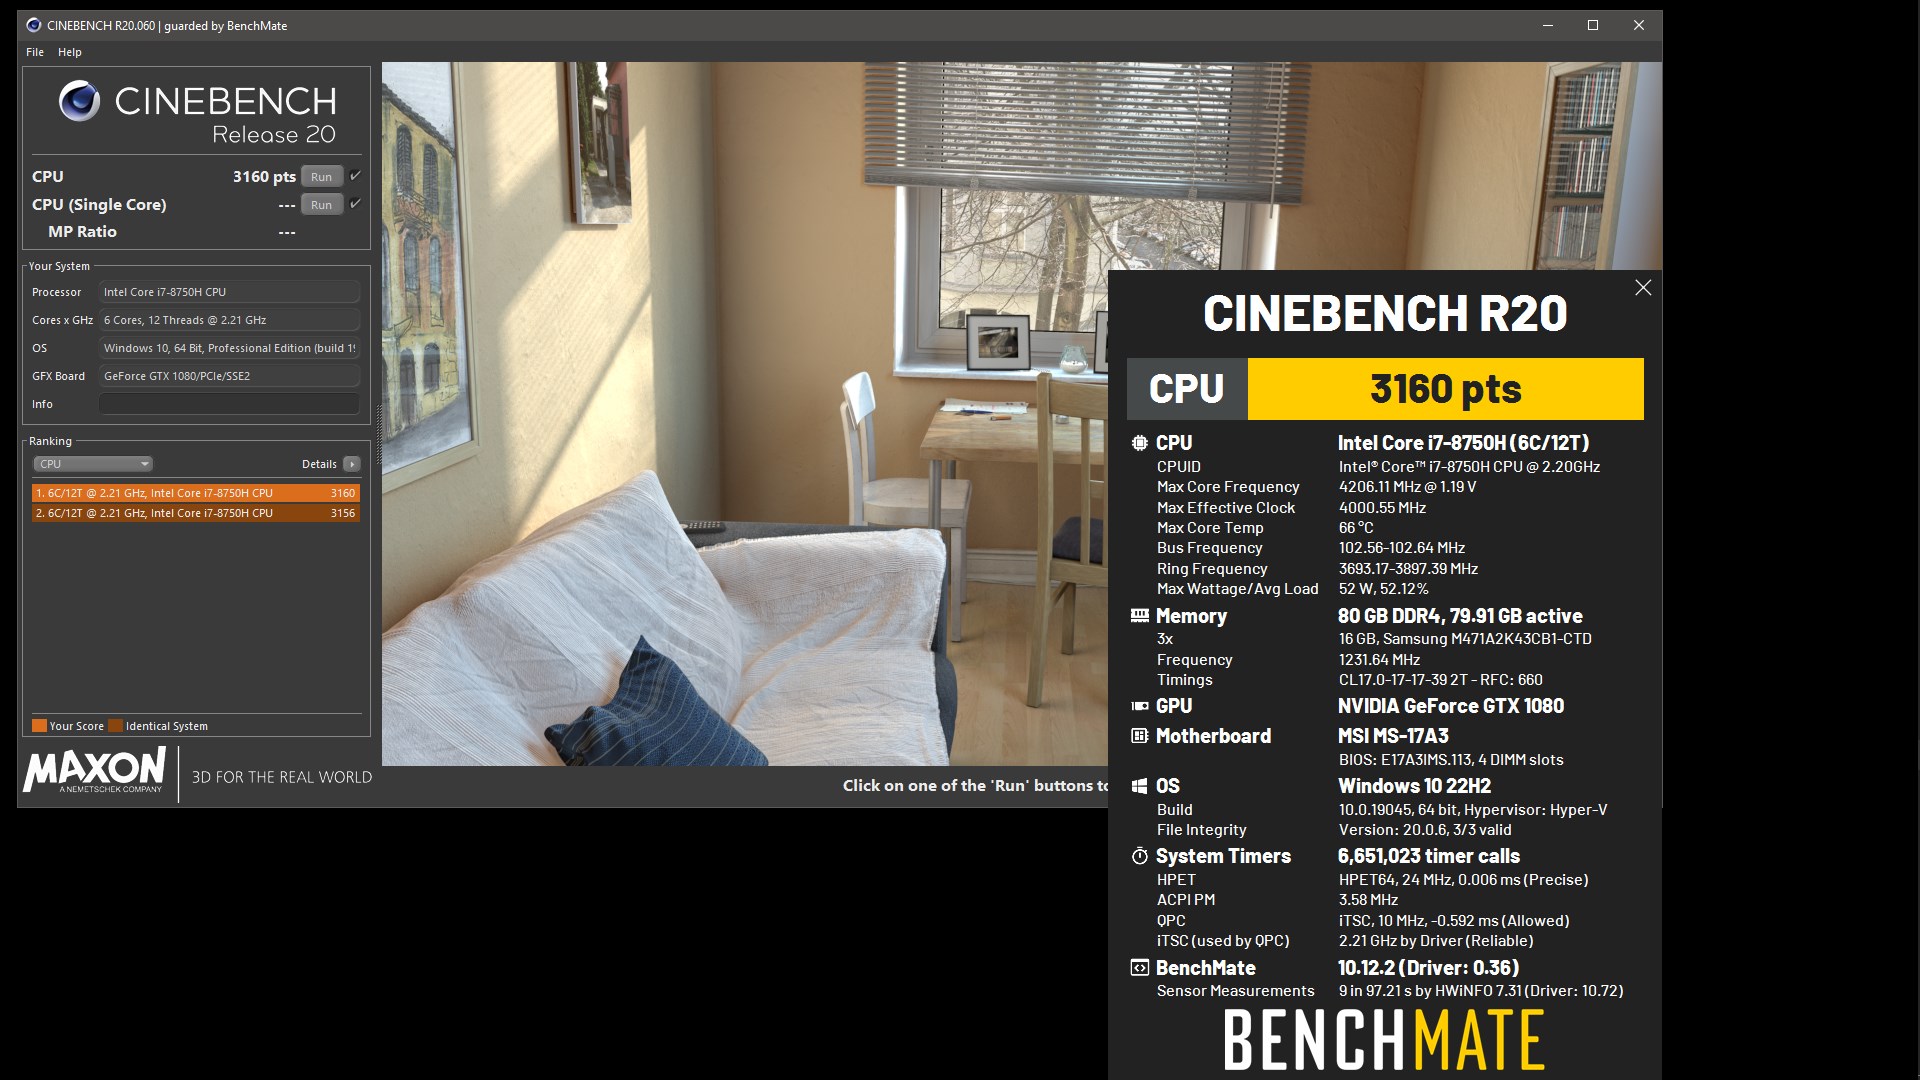Click the Cinebench app icon in title bar
1920x1080 pixels.
click(x=34, y=25)
